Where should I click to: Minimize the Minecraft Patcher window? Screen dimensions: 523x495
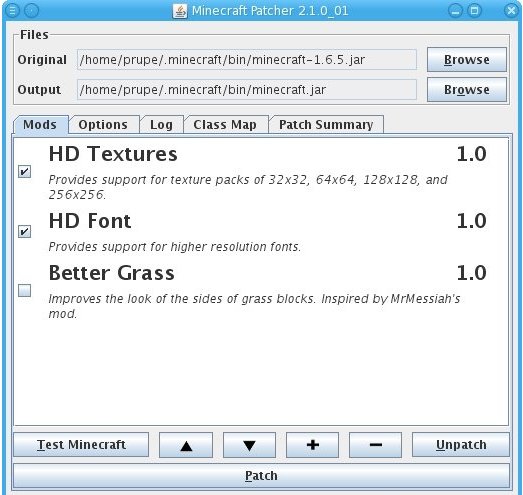[x=455, y=11]
